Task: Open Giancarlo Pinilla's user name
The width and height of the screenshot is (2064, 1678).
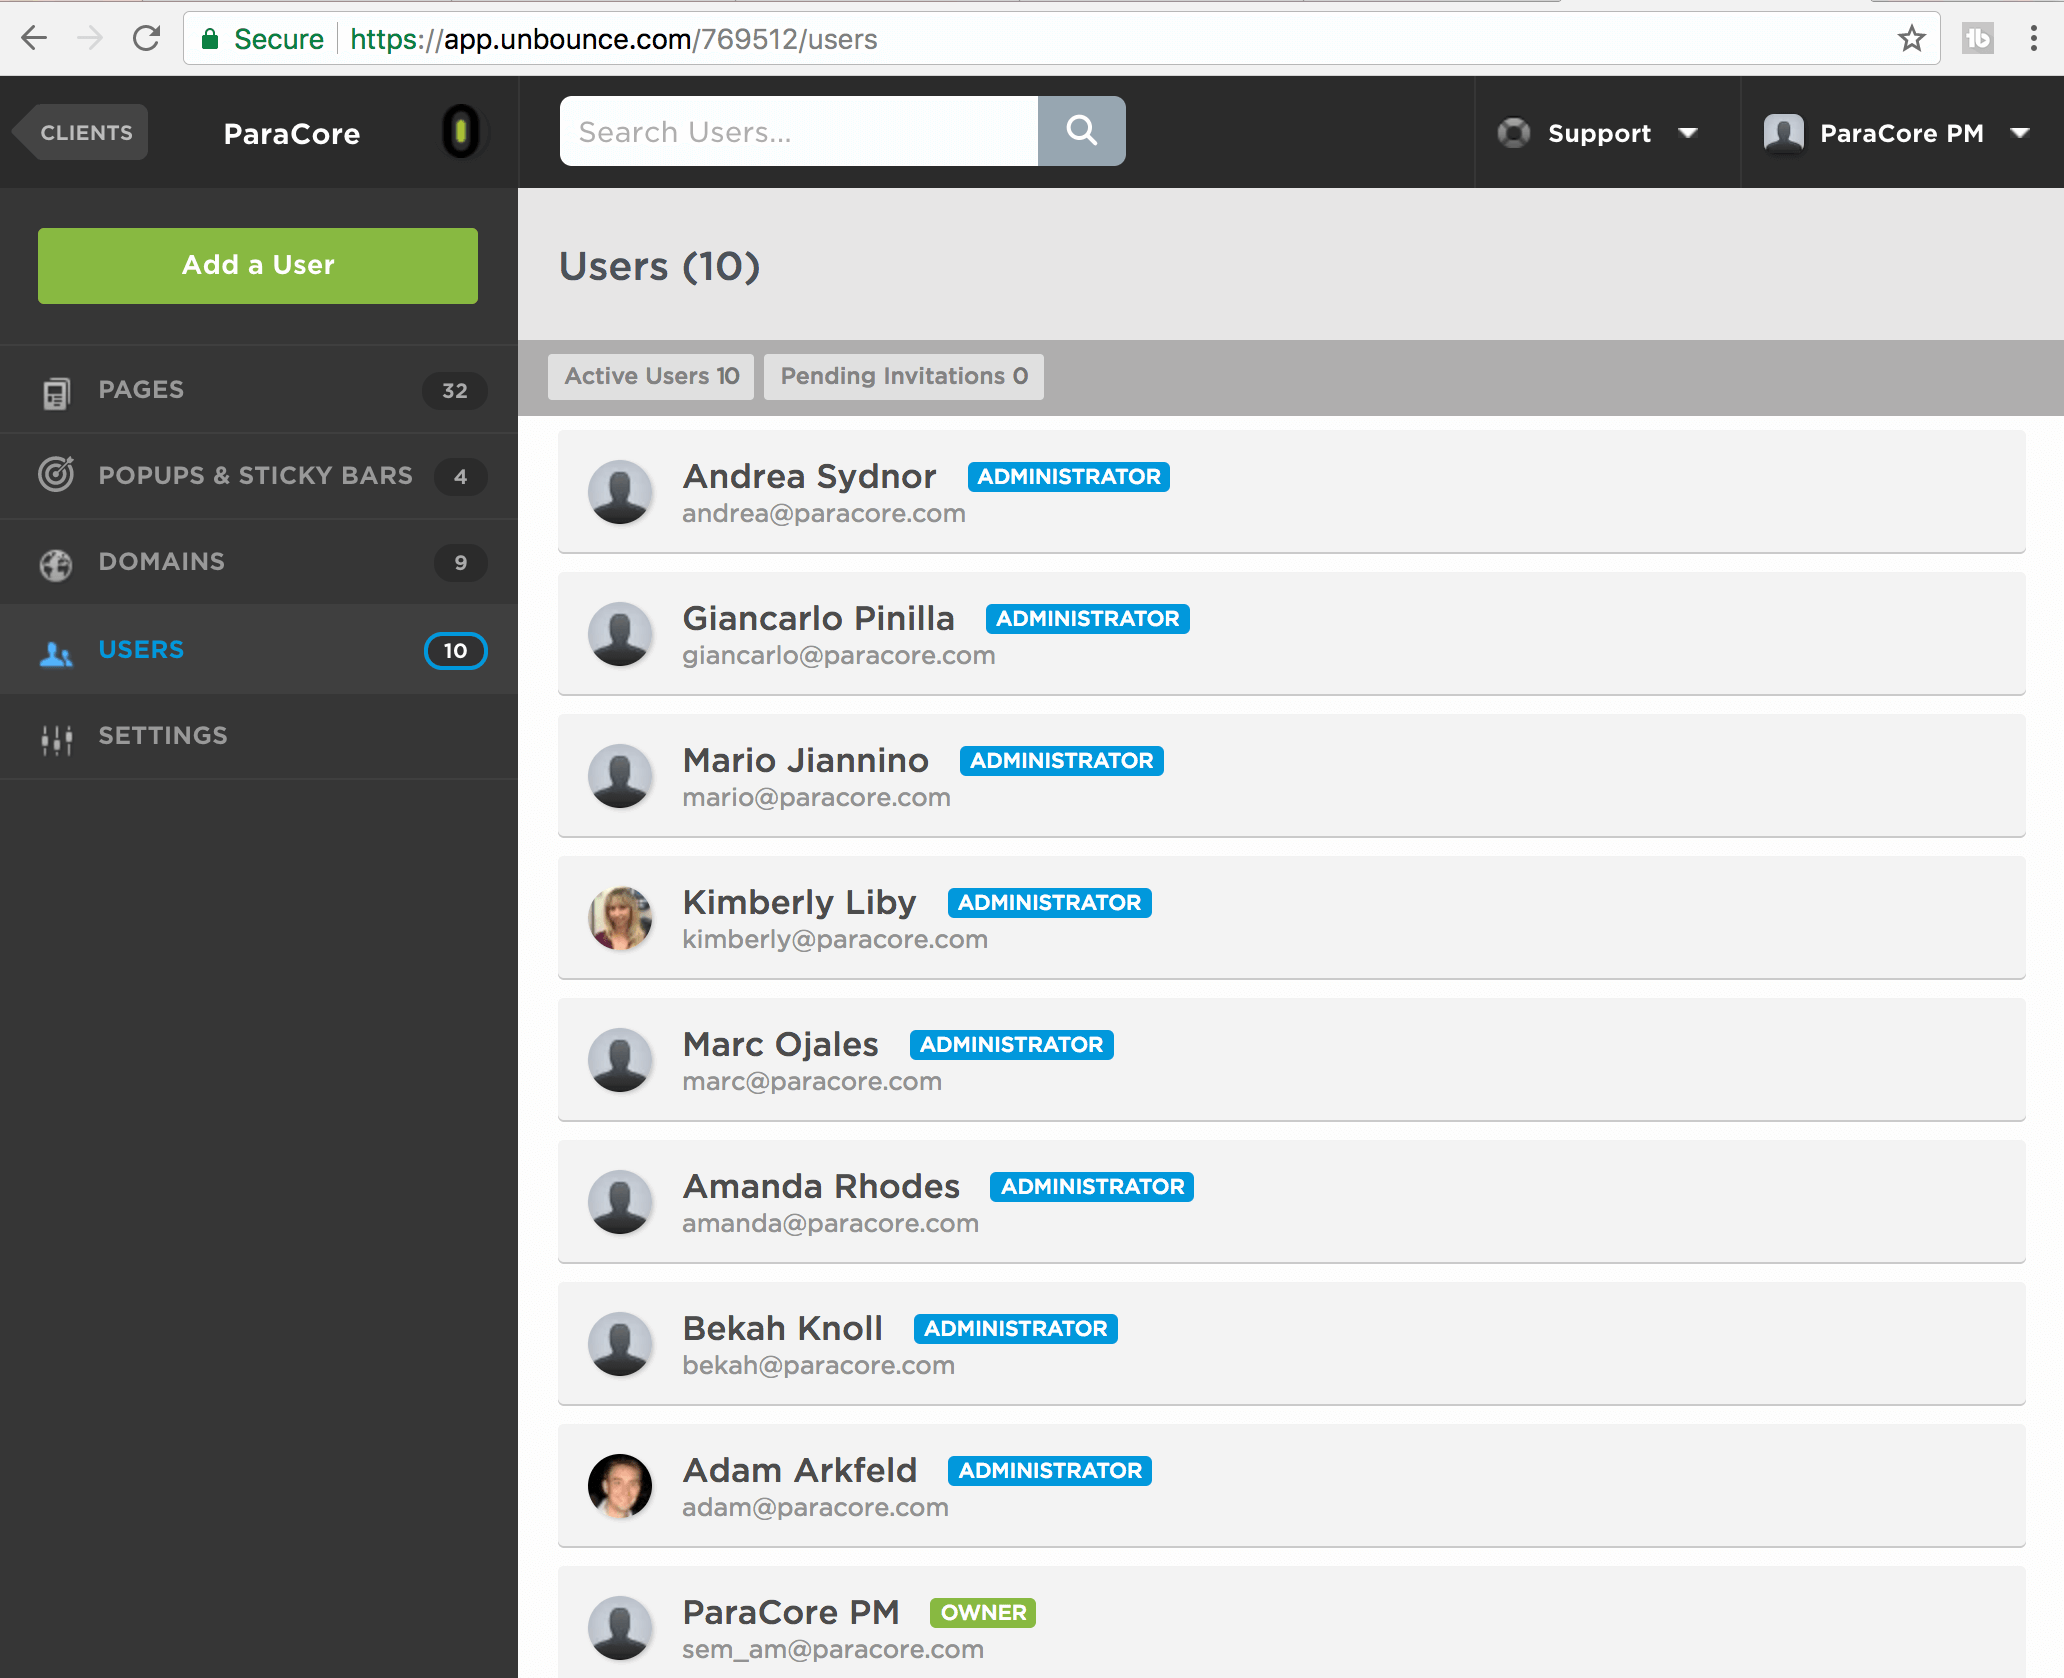Action: pos(819,618)
